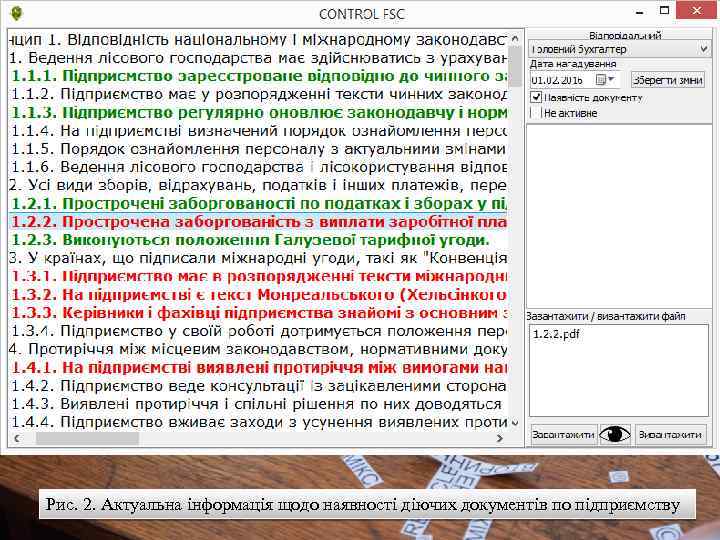
Task: Select row Усі види зборів, відрахувань, податків
Action: point(258,185)
